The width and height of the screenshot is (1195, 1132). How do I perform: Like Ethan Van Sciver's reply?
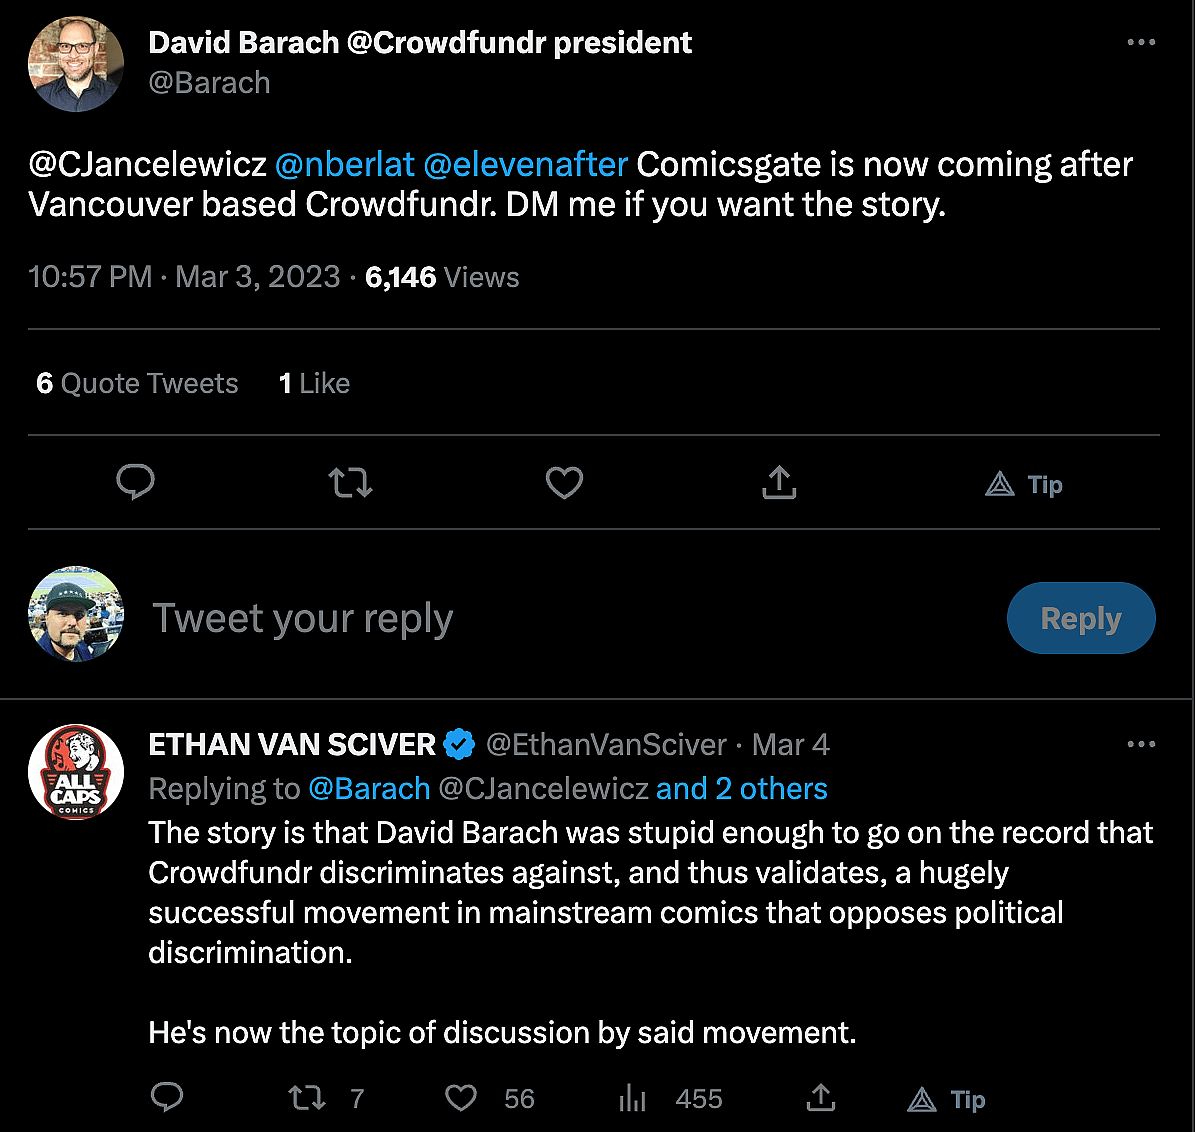click(x=461, y=1099)
